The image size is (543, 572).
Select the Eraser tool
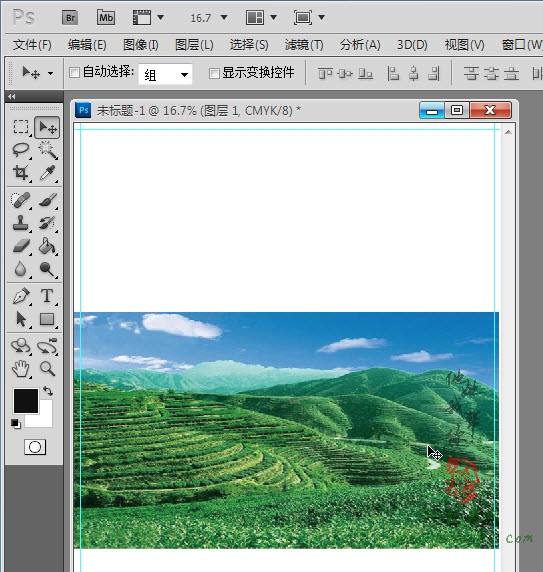point(21,246)
